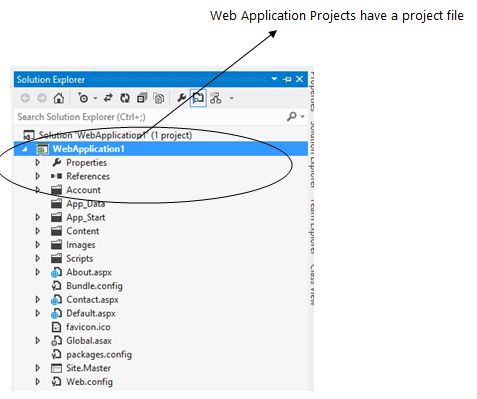Expand the Global.asax node

38,341
